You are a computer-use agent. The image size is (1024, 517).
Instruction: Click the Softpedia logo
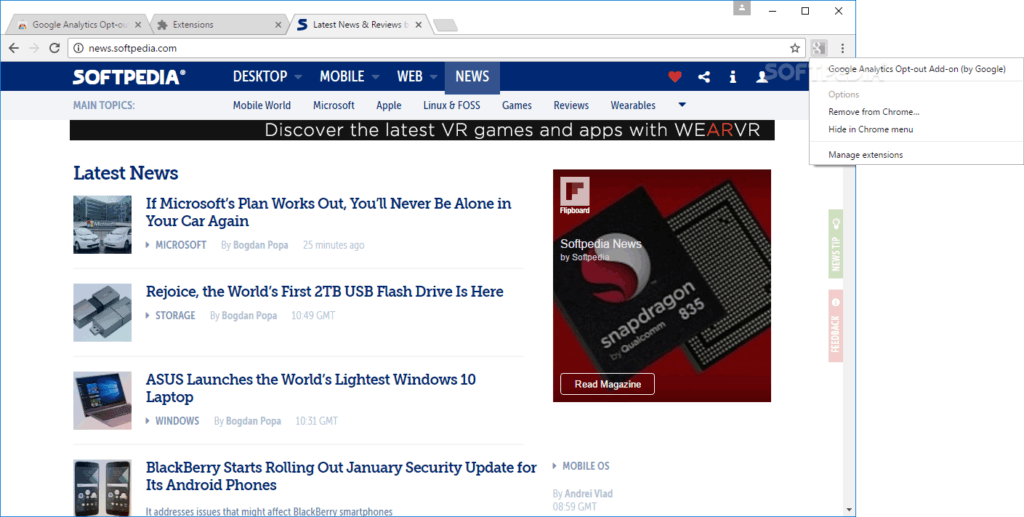pos(129,77)
